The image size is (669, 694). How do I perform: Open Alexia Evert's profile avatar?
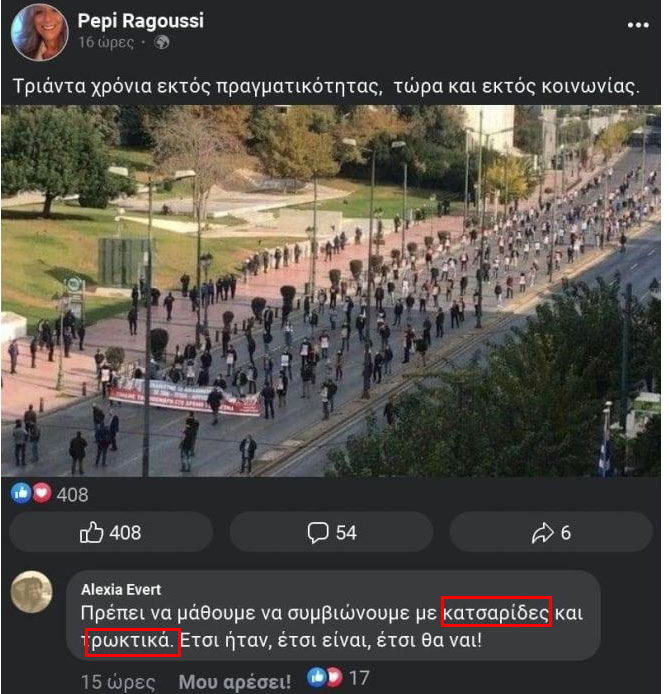tap(31, 592)
